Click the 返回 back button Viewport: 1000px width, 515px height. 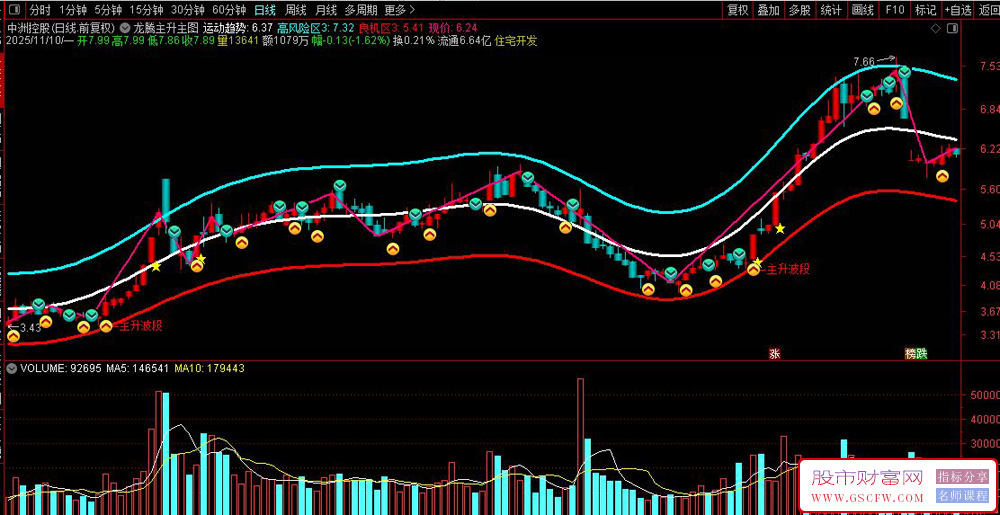[987, 10]
